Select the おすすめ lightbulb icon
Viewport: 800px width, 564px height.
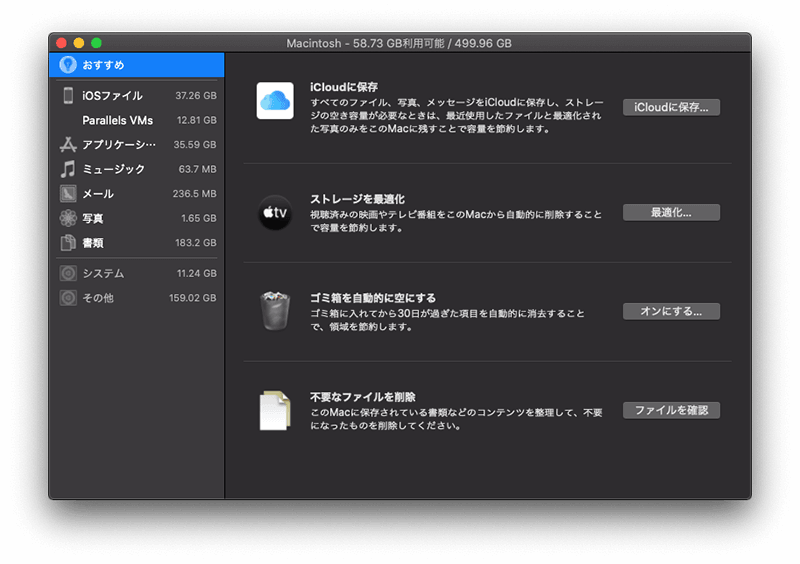(x=68, y=65)
